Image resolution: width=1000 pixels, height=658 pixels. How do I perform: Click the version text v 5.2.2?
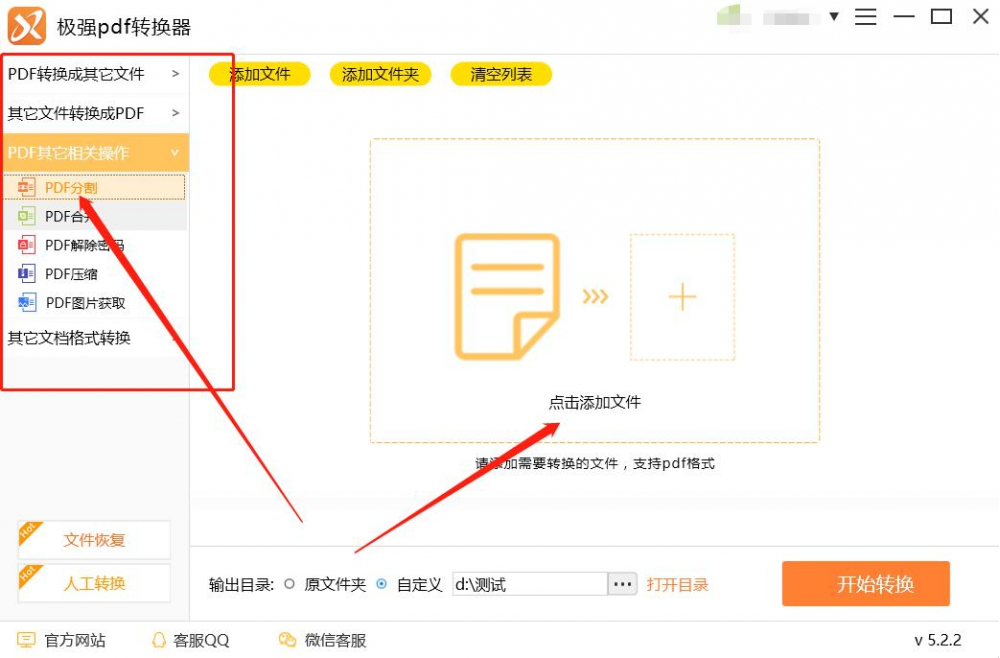(938, 640)
